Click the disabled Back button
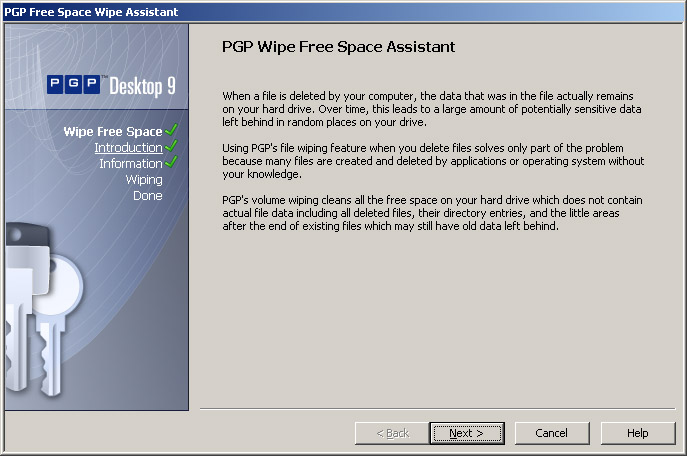Image resolution: width=687 pixels, height=456 pixels. (392, 433)
